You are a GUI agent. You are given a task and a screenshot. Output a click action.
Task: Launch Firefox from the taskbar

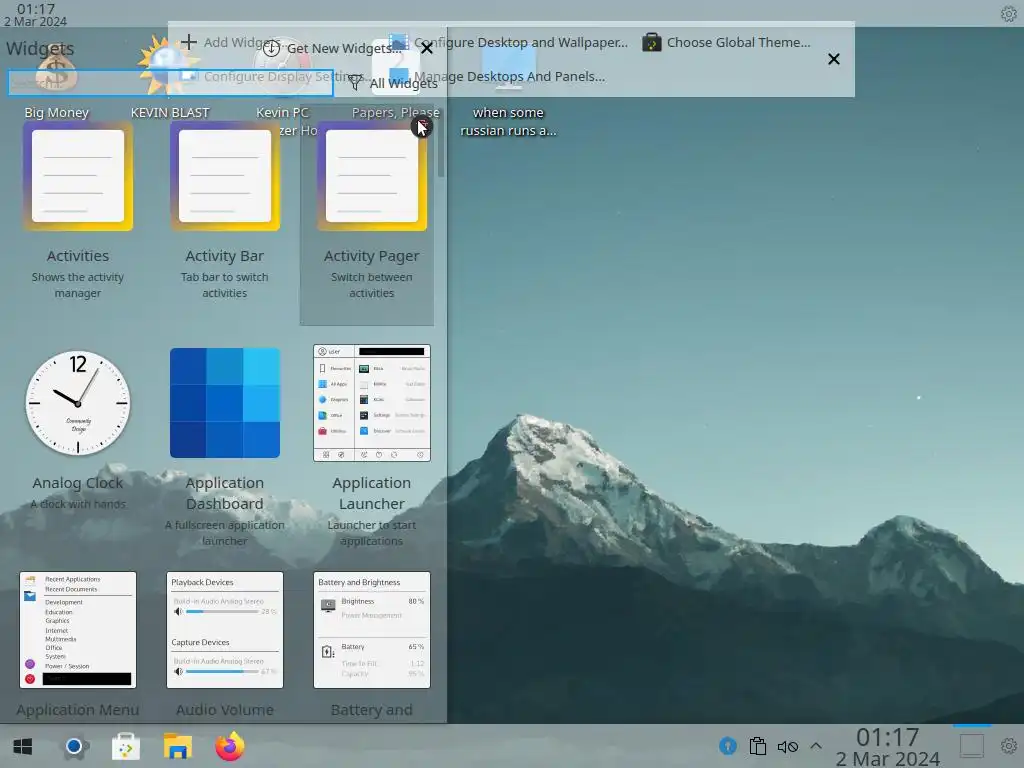pyautogui.click(x=230, y=746)
